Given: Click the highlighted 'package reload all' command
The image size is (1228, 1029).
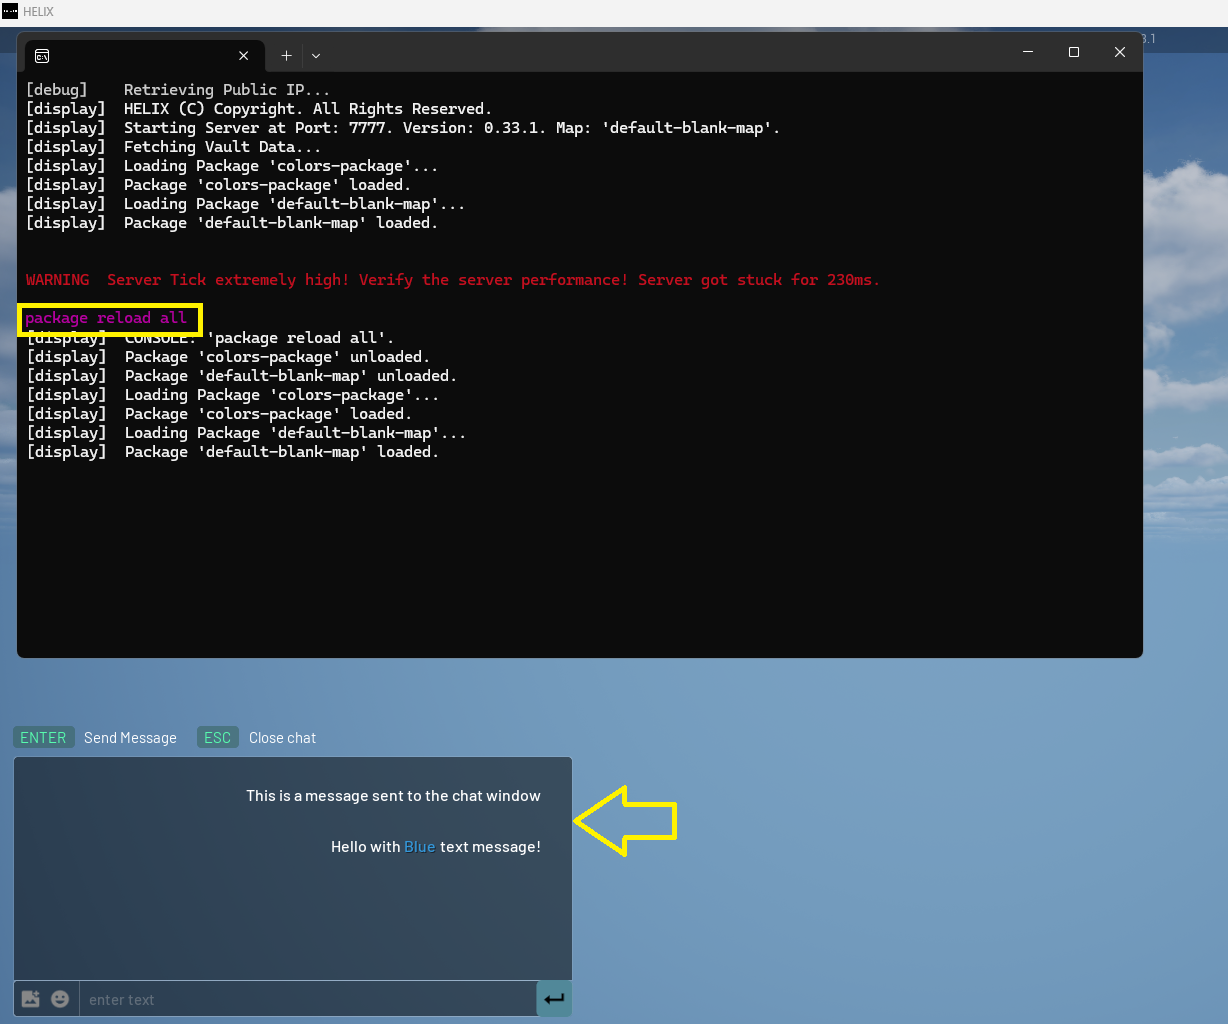Looking at the screenshot, I should coord(107,319).
